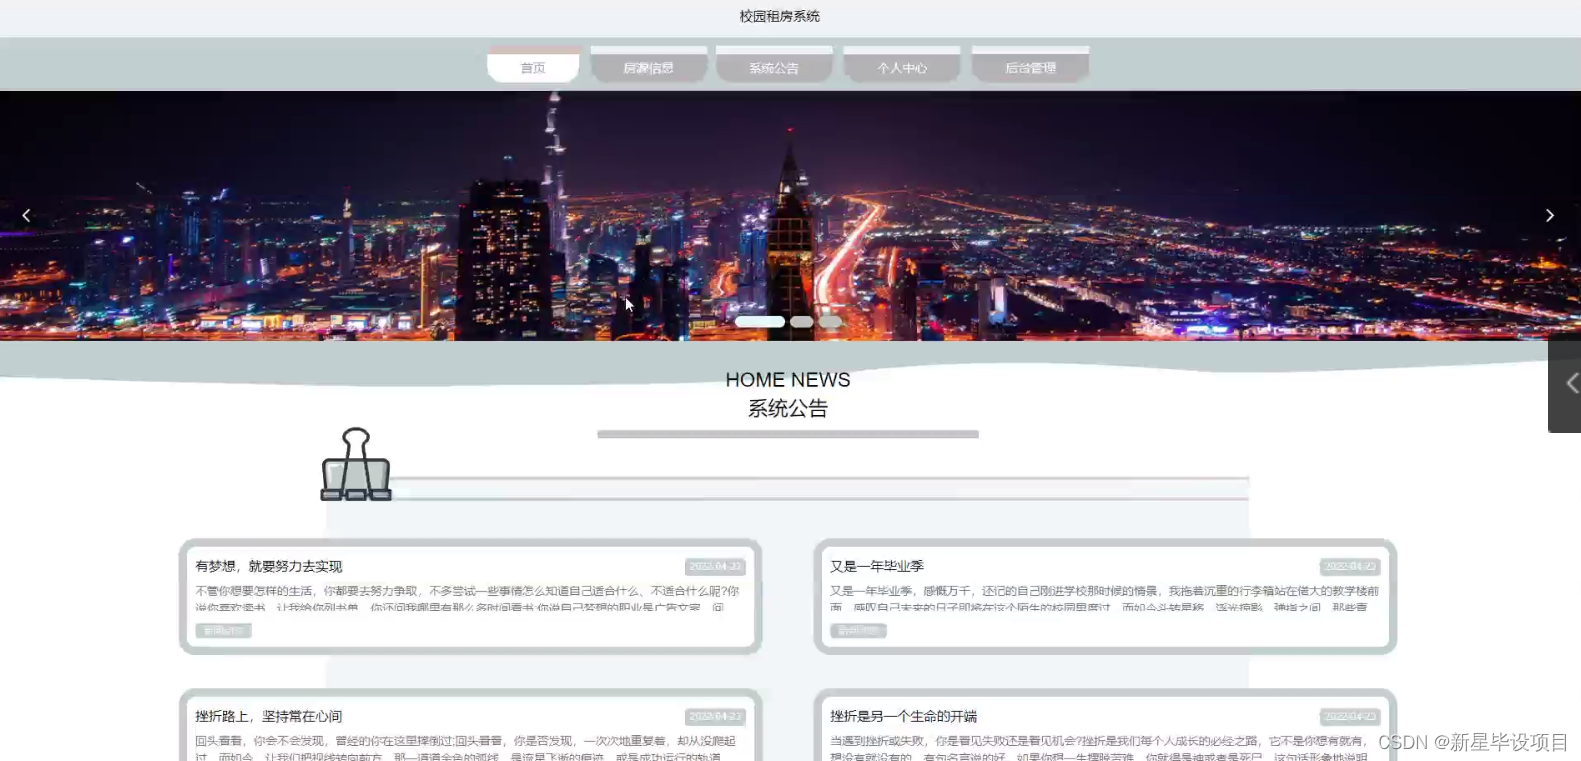
Task: Click summary text starting 当遇到挫折或失败
Action: (1100, 748)
